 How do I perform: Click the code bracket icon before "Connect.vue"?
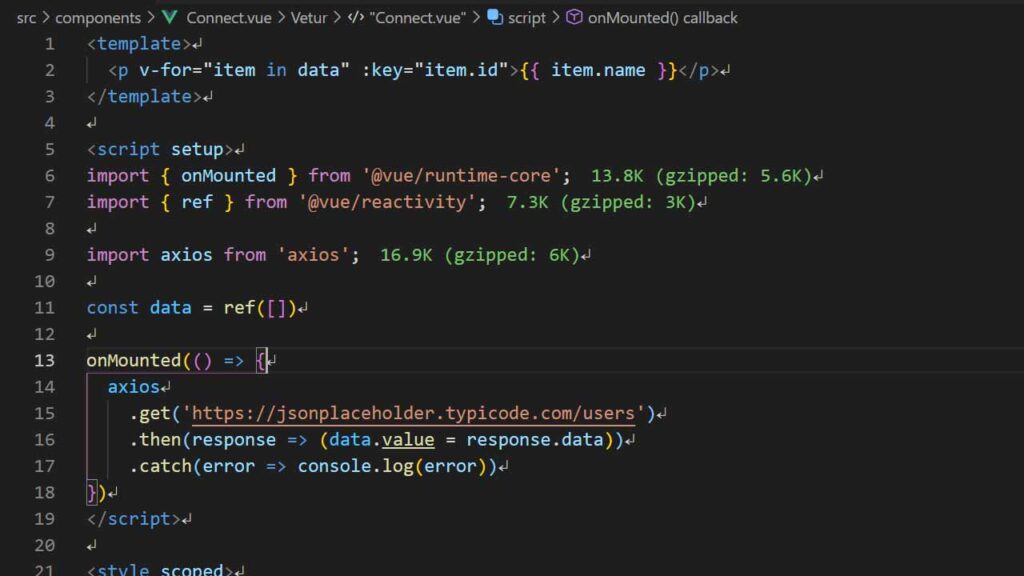356,17
